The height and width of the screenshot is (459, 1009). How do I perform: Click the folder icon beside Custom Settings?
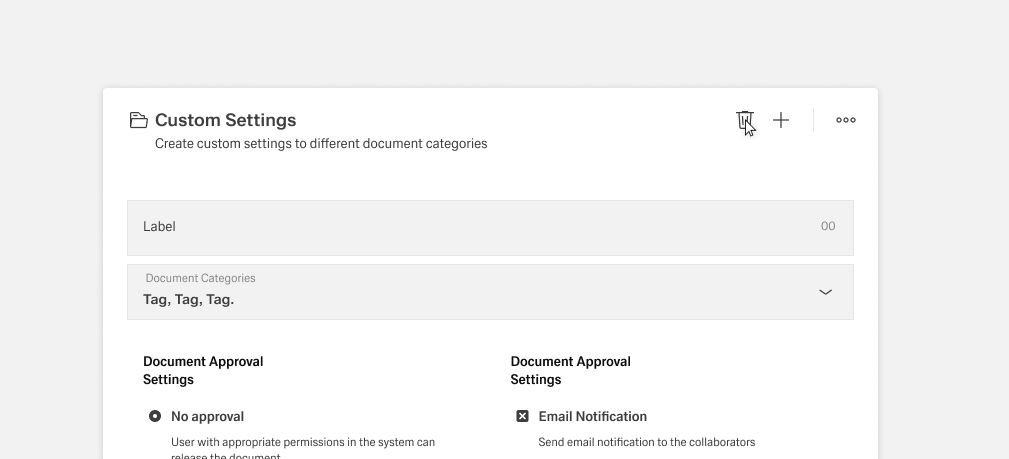click(139, 120)
